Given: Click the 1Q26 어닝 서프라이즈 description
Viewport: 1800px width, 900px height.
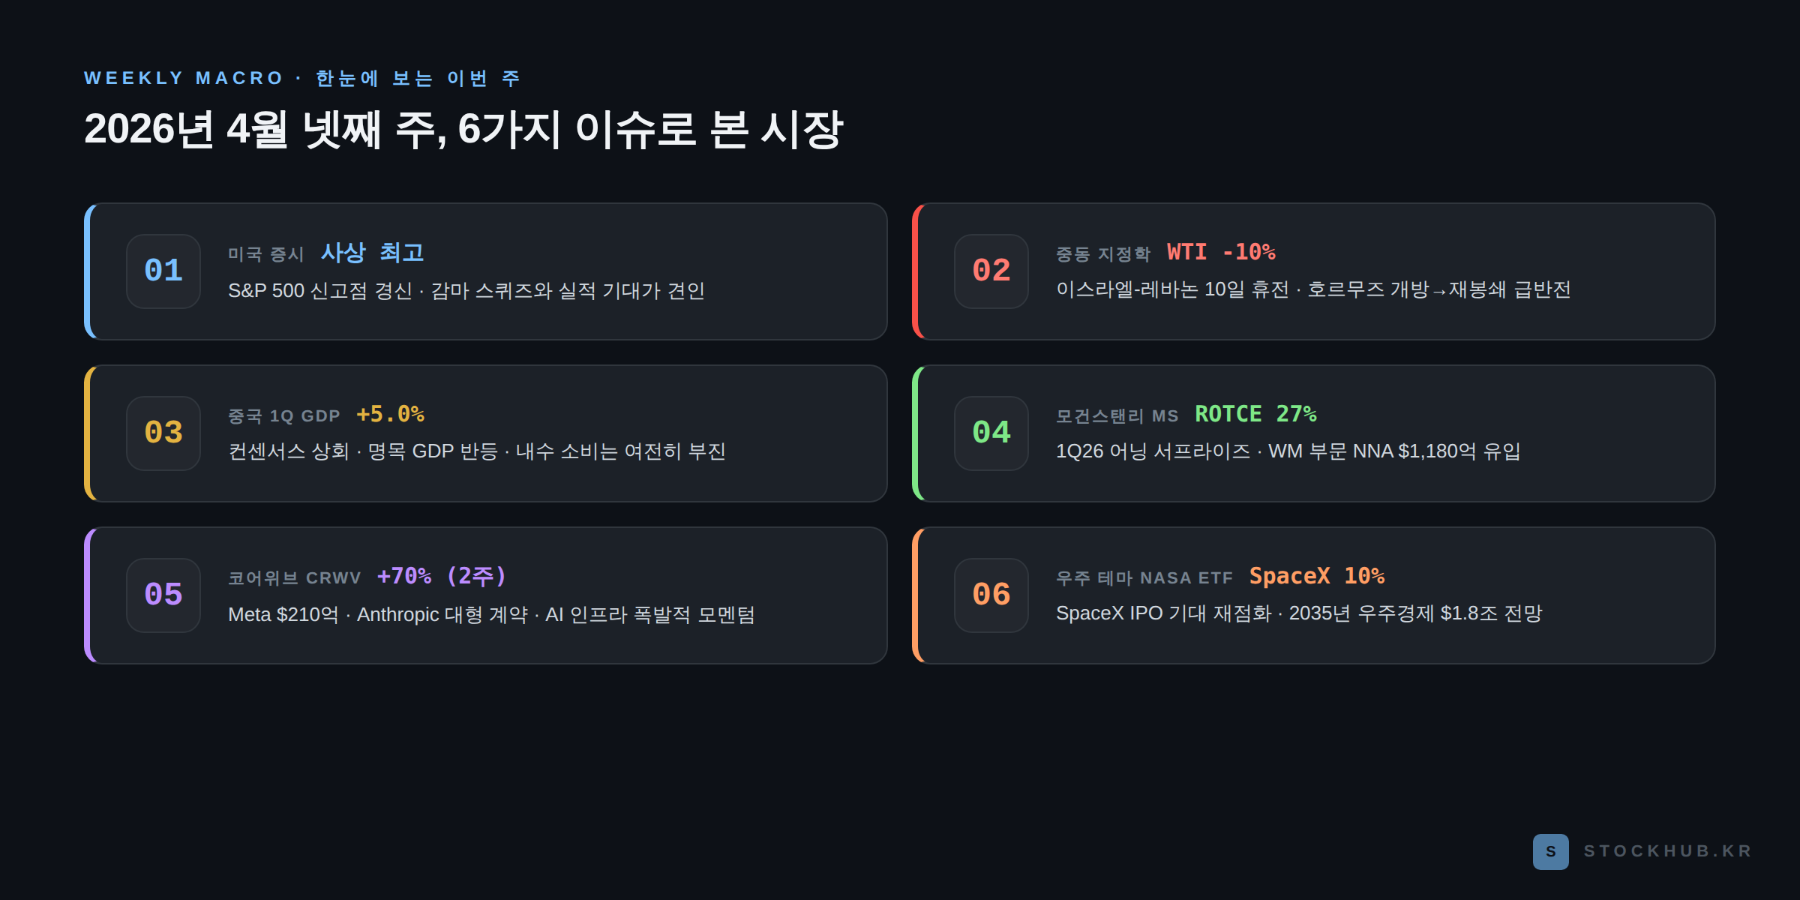Looking at the screenshot, I should [1288, 451].
